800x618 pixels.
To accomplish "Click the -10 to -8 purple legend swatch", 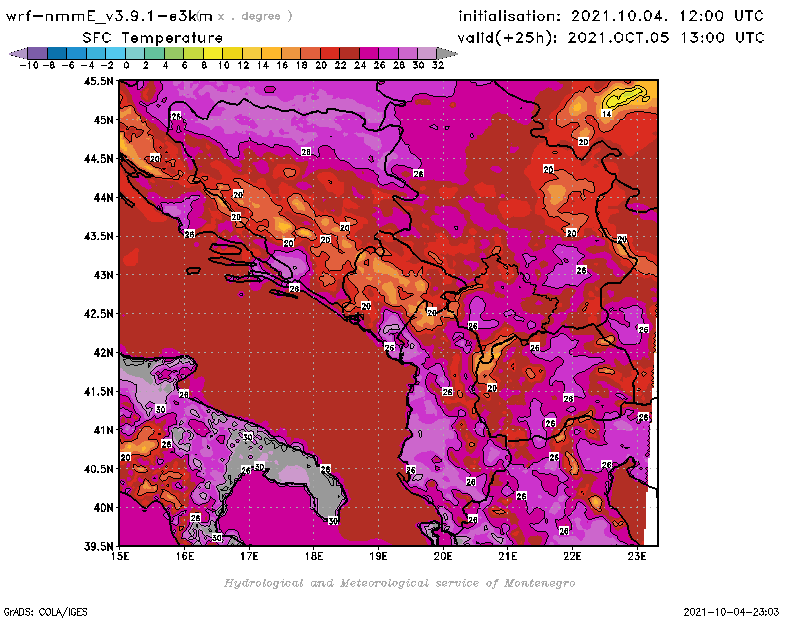I will tap(37, 53).
